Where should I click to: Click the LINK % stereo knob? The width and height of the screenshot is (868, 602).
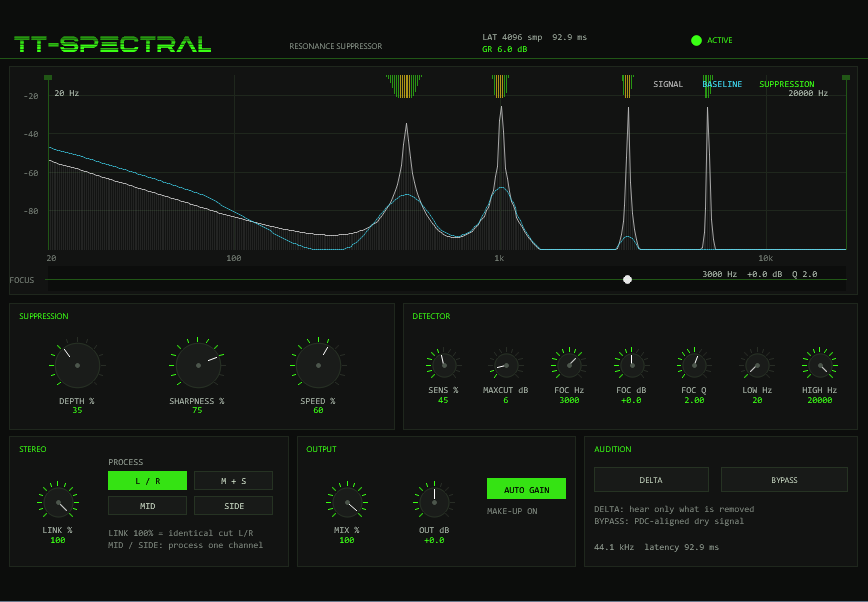coord(58,502)
